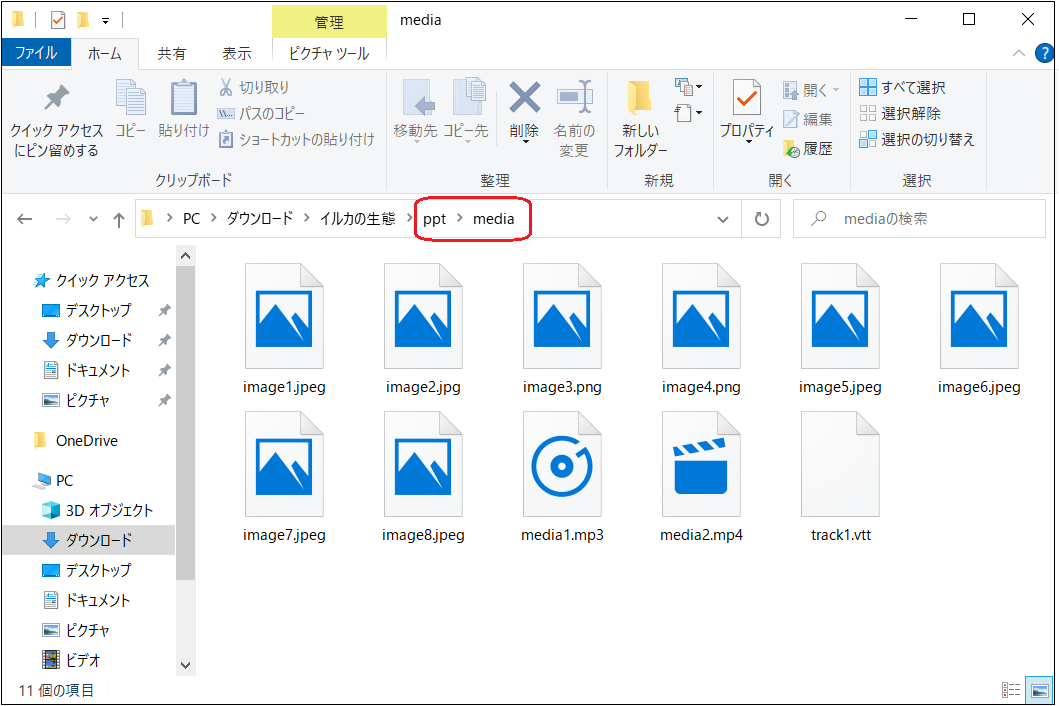Collapse the ribbon with chevron arrow
1059x706 pixels.
pos(1019,54)
